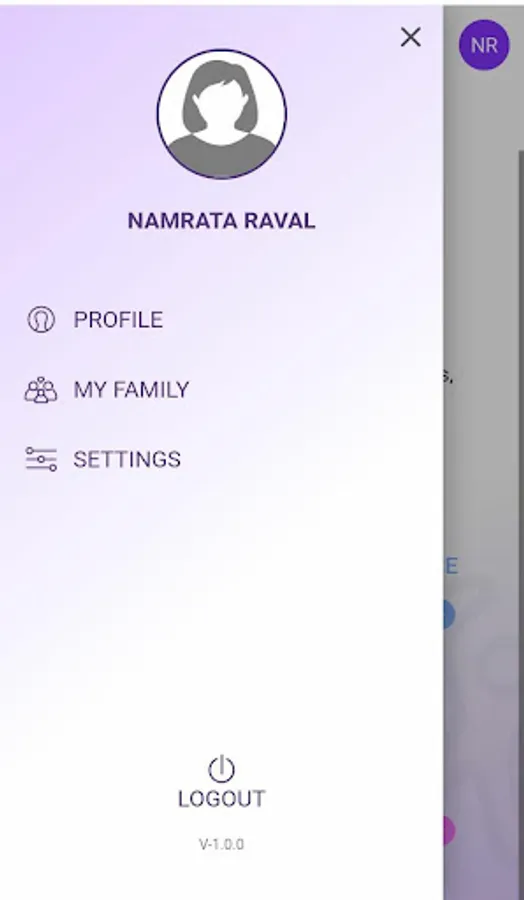Tap the purple NR avatar badge
The image size is (524, 900).
(484, 45)
